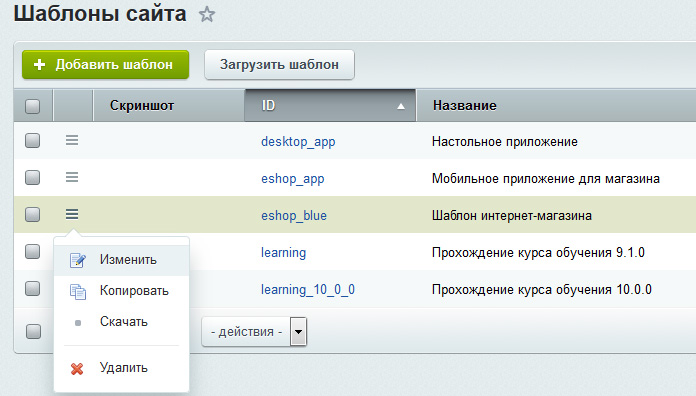
Task: Open the eshop_app template link
Action: pos(293,179)
